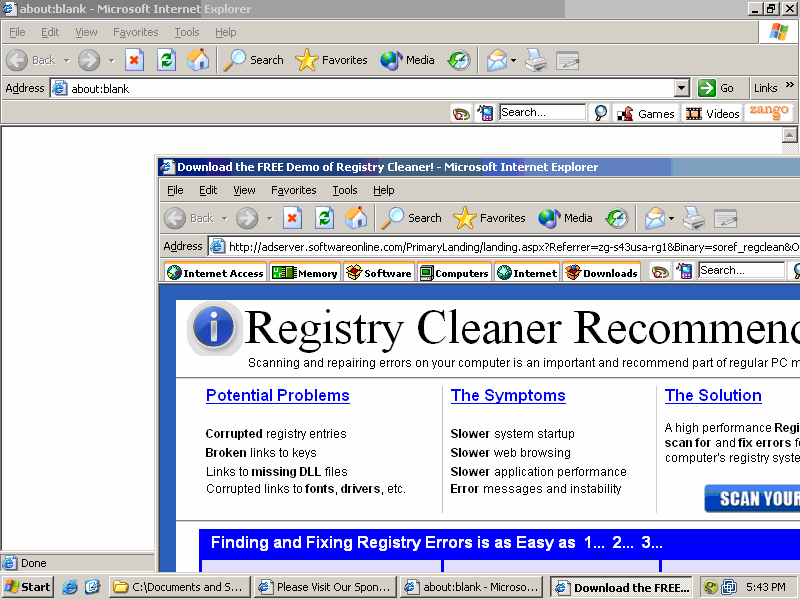The image size is (800, 600).
Task: Open The Solution link
Action: click(713, 395)
